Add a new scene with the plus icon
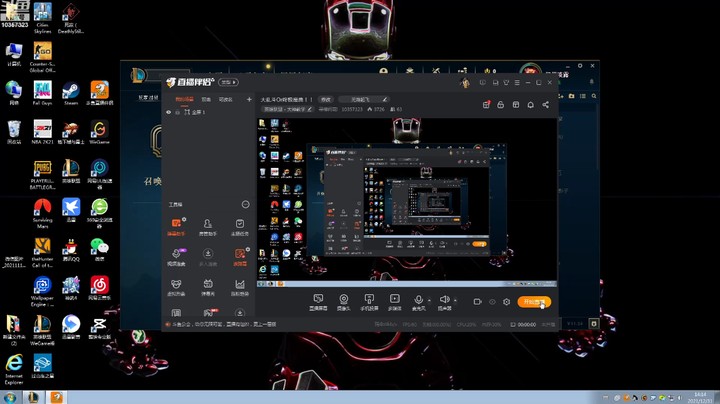This screenshot has width=720, height=404. pos(249,99)
